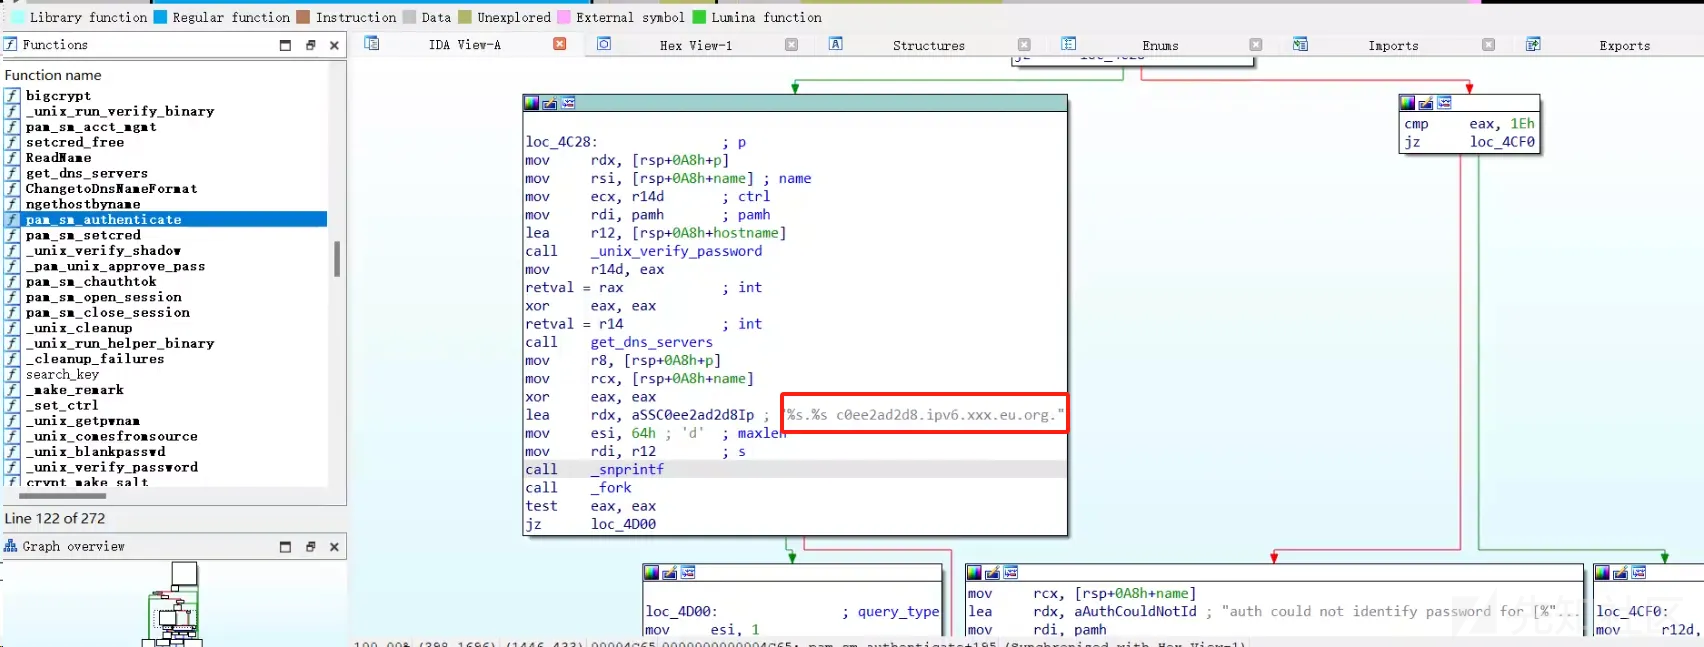Click edit-comment icon on loc_4C28 block
1704x647 pixels.
[549, 103]
